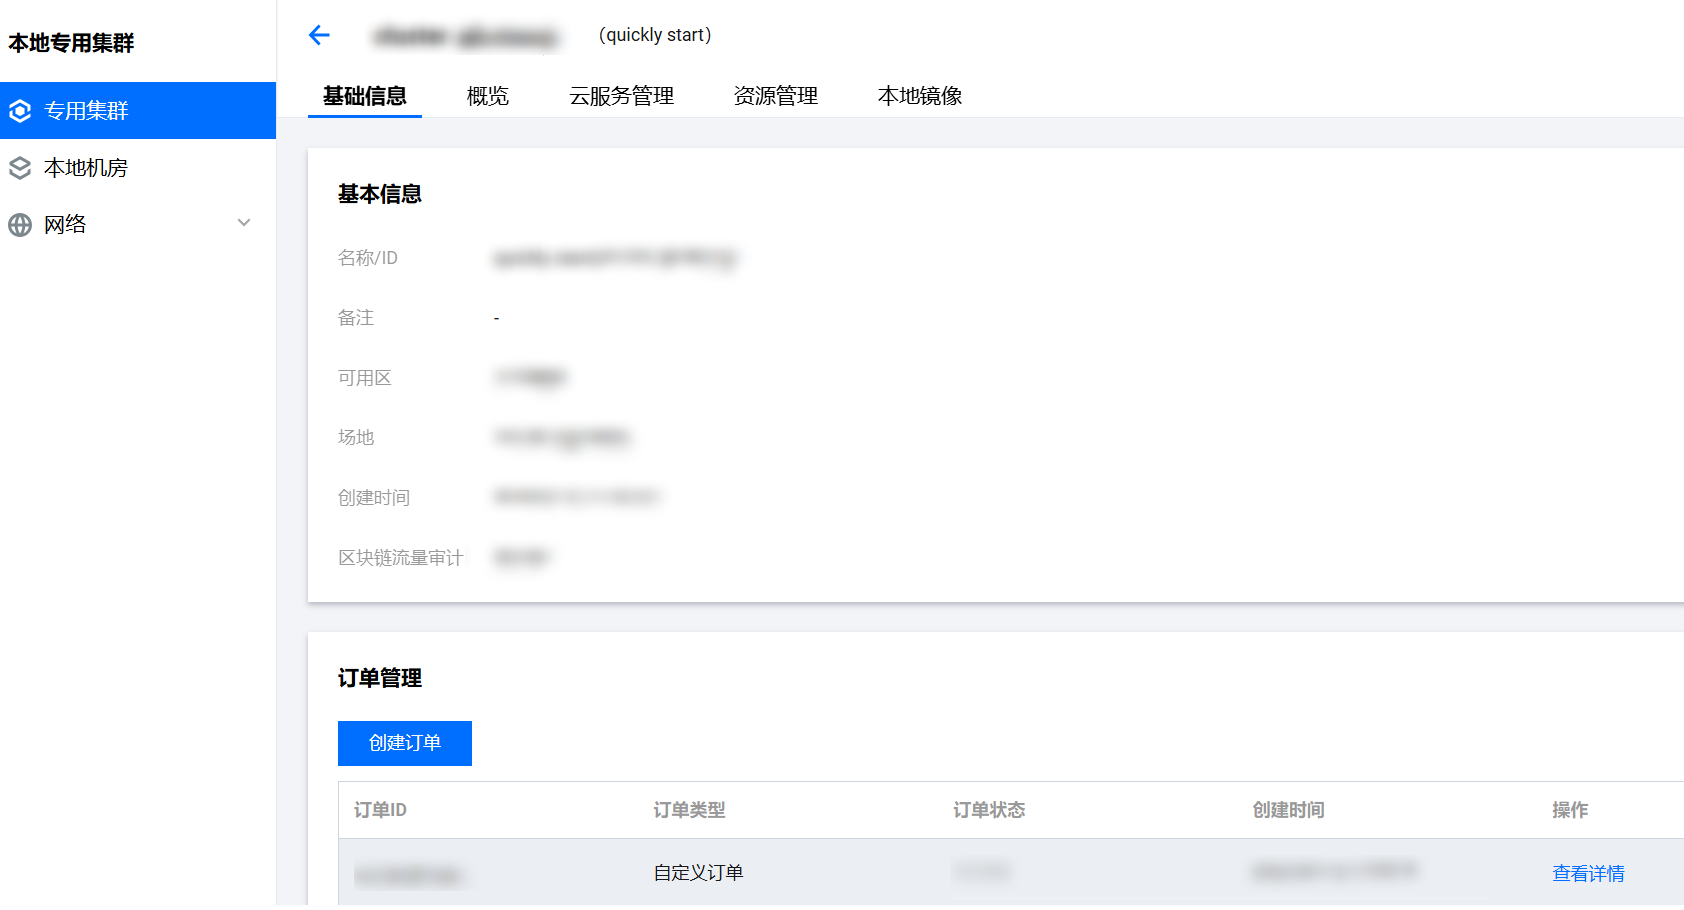1684x910 pixels.
Task: Click the 网络 globe icon
Action: (x=20, y=225)
